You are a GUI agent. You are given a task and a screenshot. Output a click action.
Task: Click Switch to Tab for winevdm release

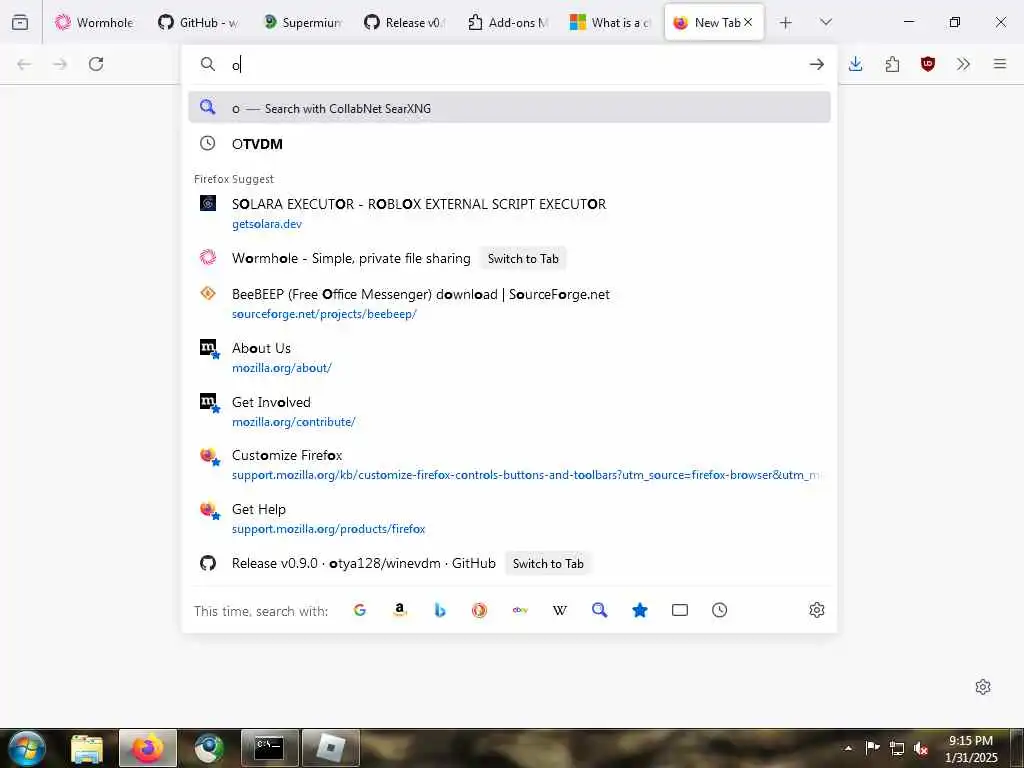(x=548, y=564)
